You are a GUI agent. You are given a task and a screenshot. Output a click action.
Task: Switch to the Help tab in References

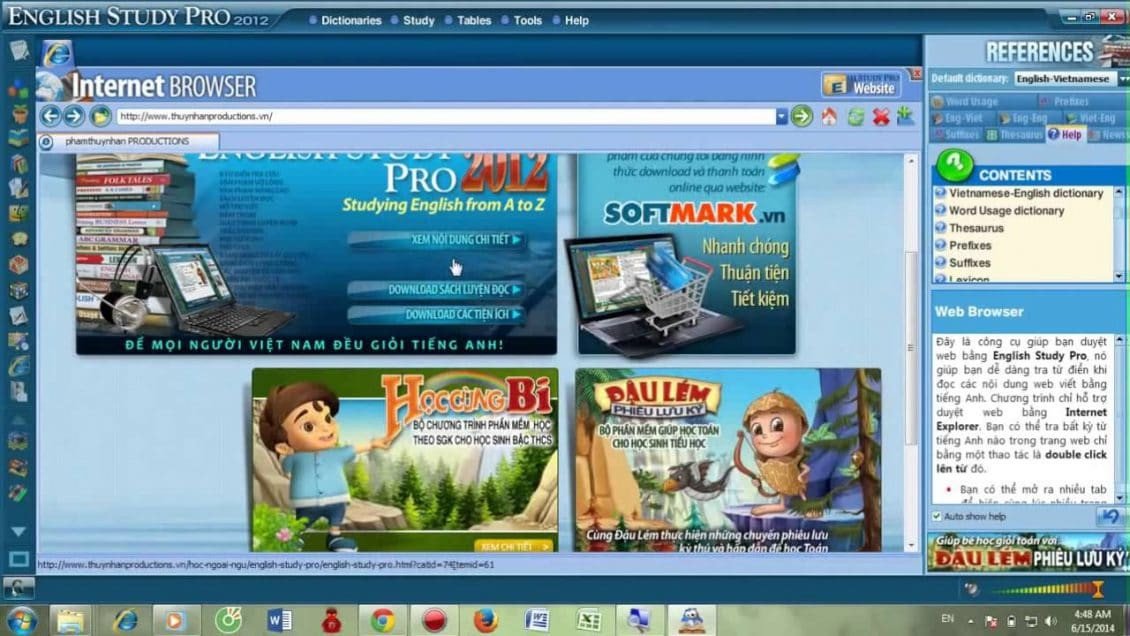[1065, 134]
